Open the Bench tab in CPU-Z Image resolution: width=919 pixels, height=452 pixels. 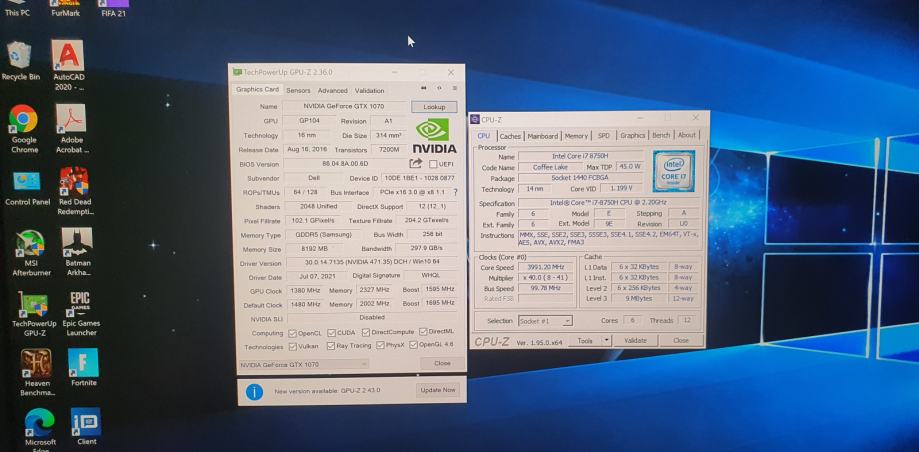click(x=661, y=135)
